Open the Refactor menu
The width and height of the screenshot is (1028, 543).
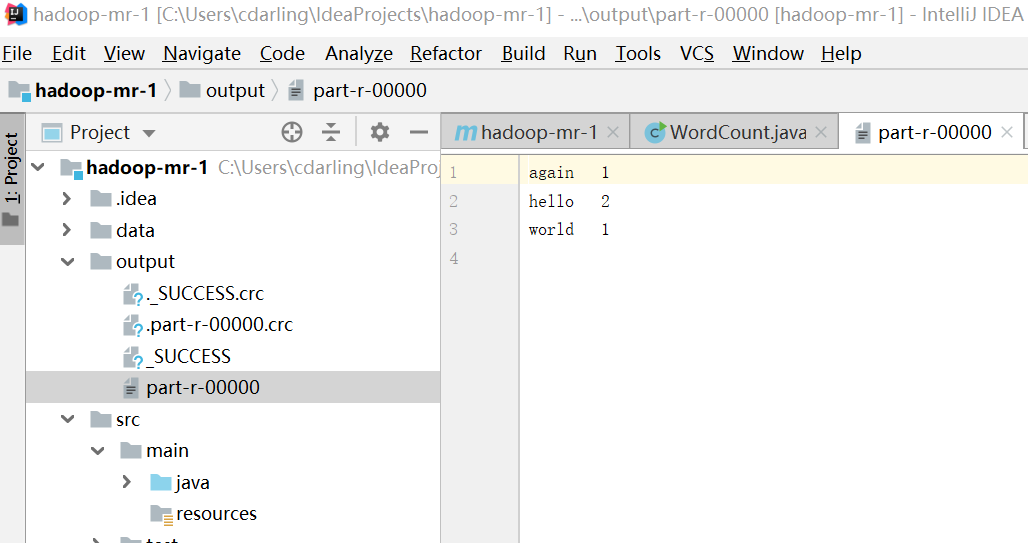pyautogui.click(x=446, y=53)
